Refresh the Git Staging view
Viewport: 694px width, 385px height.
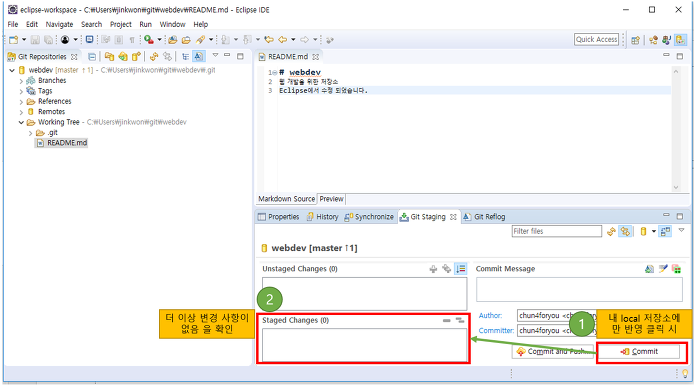(x=611, y=231)
